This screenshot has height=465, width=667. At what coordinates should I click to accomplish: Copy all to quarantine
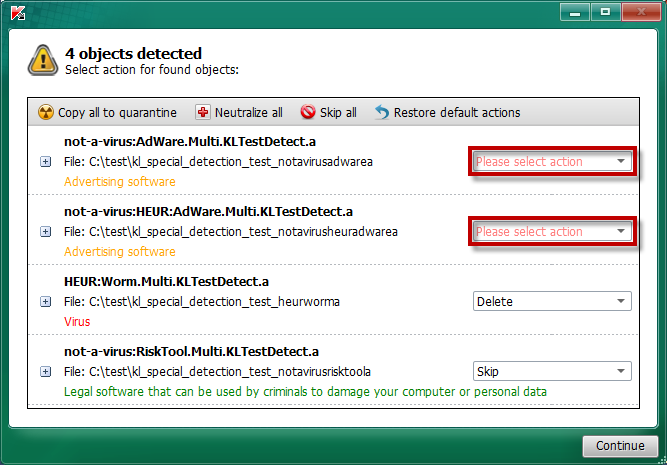tap(107, 112)
